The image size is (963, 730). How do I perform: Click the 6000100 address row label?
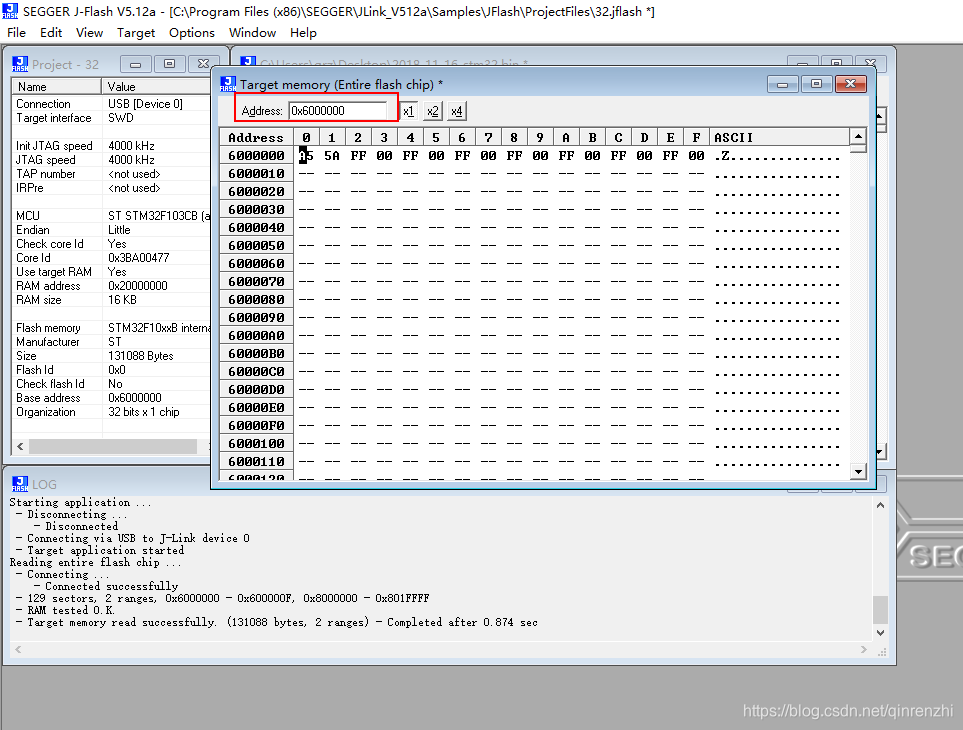(256, 444)
